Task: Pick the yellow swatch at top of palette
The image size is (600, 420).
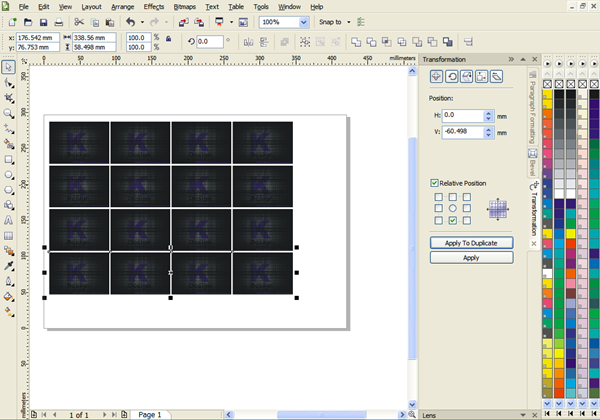Action: pyautogui.click(x=547, y=94)
